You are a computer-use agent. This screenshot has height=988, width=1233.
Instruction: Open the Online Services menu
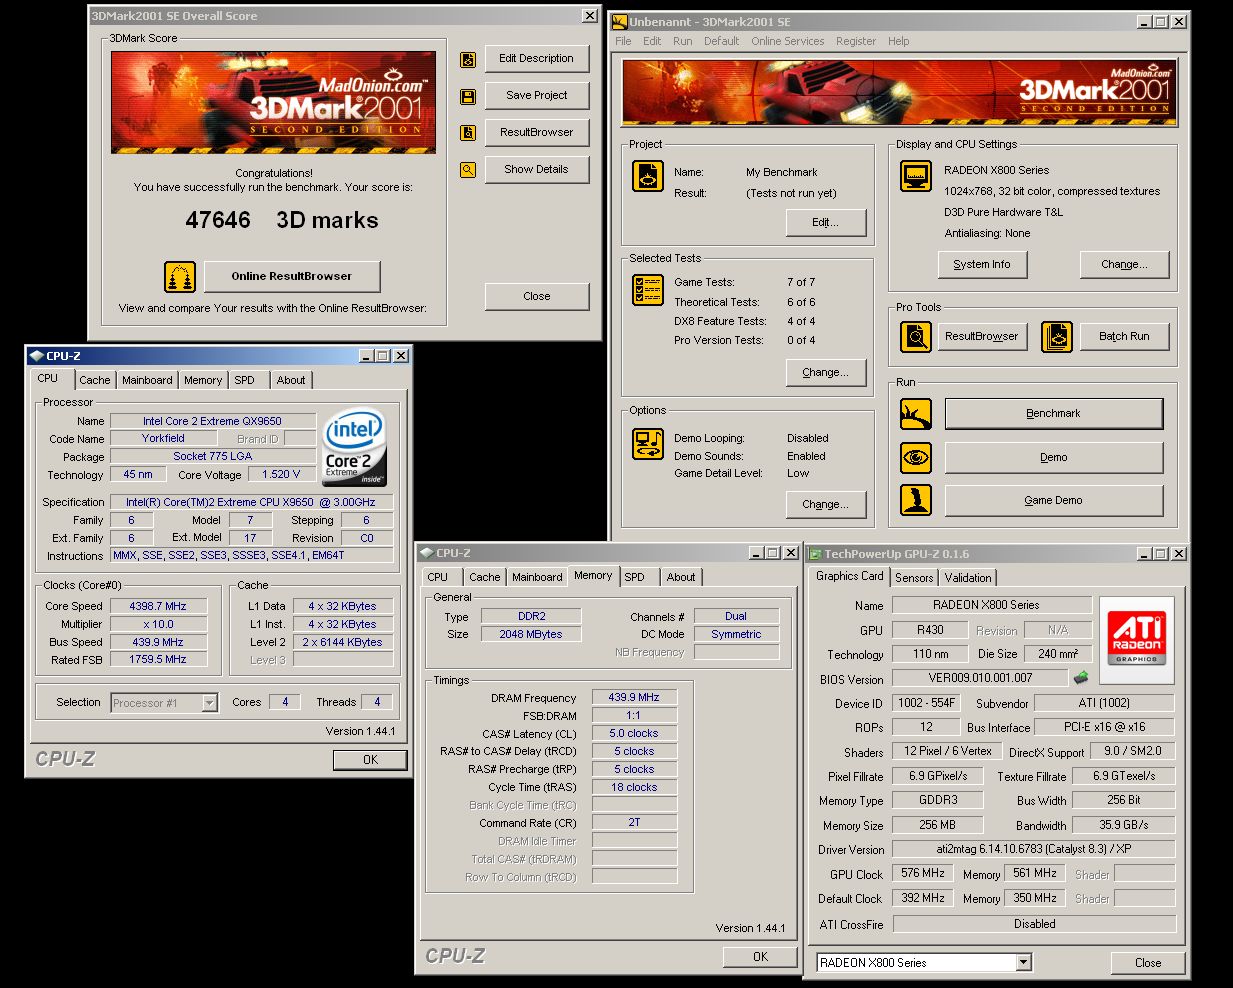pyautogui.click(x=787, y=41)
